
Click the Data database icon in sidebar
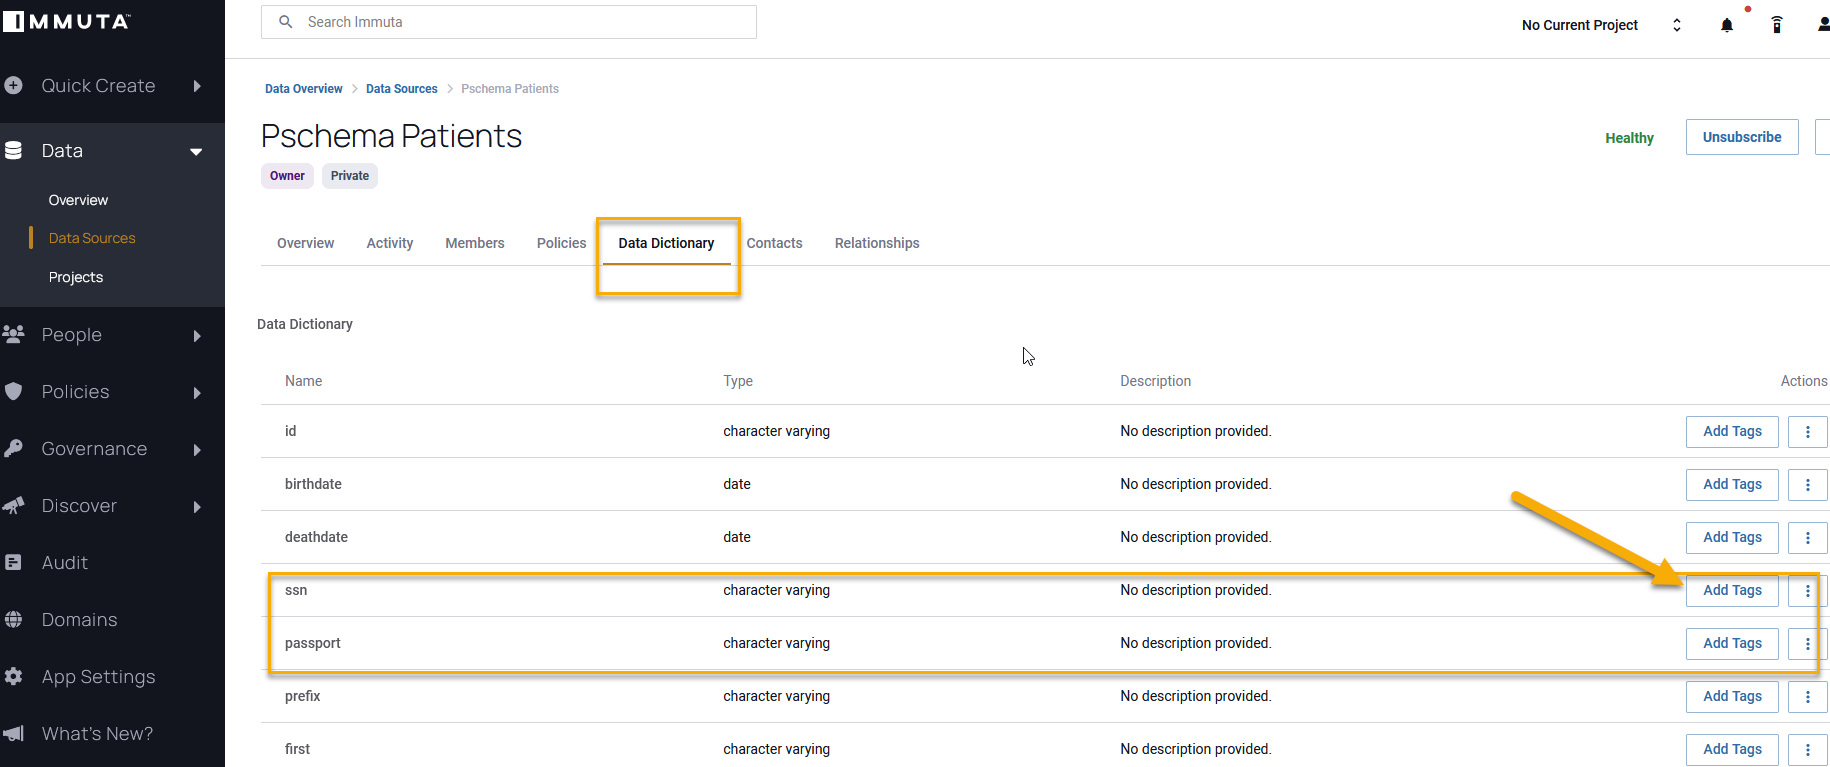point(13,151)
